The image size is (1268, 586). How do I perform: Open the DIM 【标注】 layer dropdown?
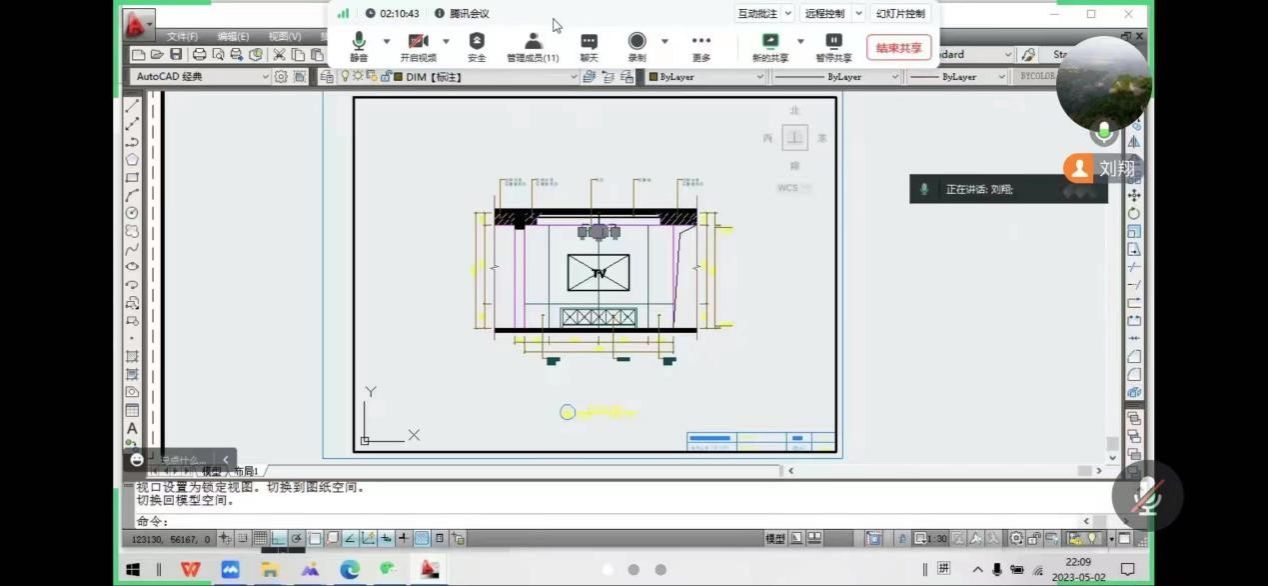[x=573, y=77]
